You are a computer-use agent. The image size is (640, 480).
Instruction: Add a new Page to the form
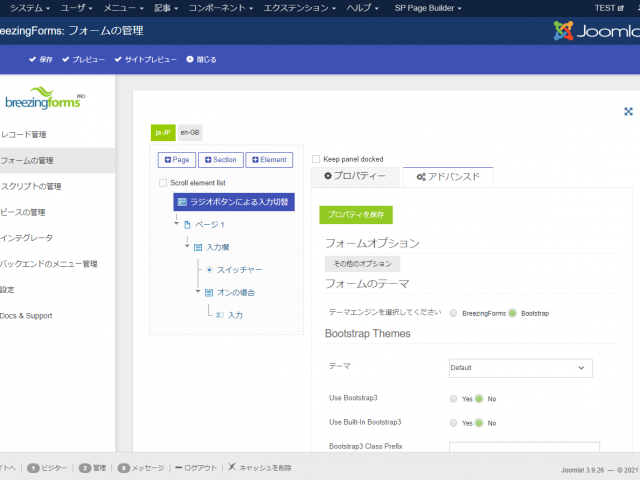pyautogui.click(x=177, y=160)
